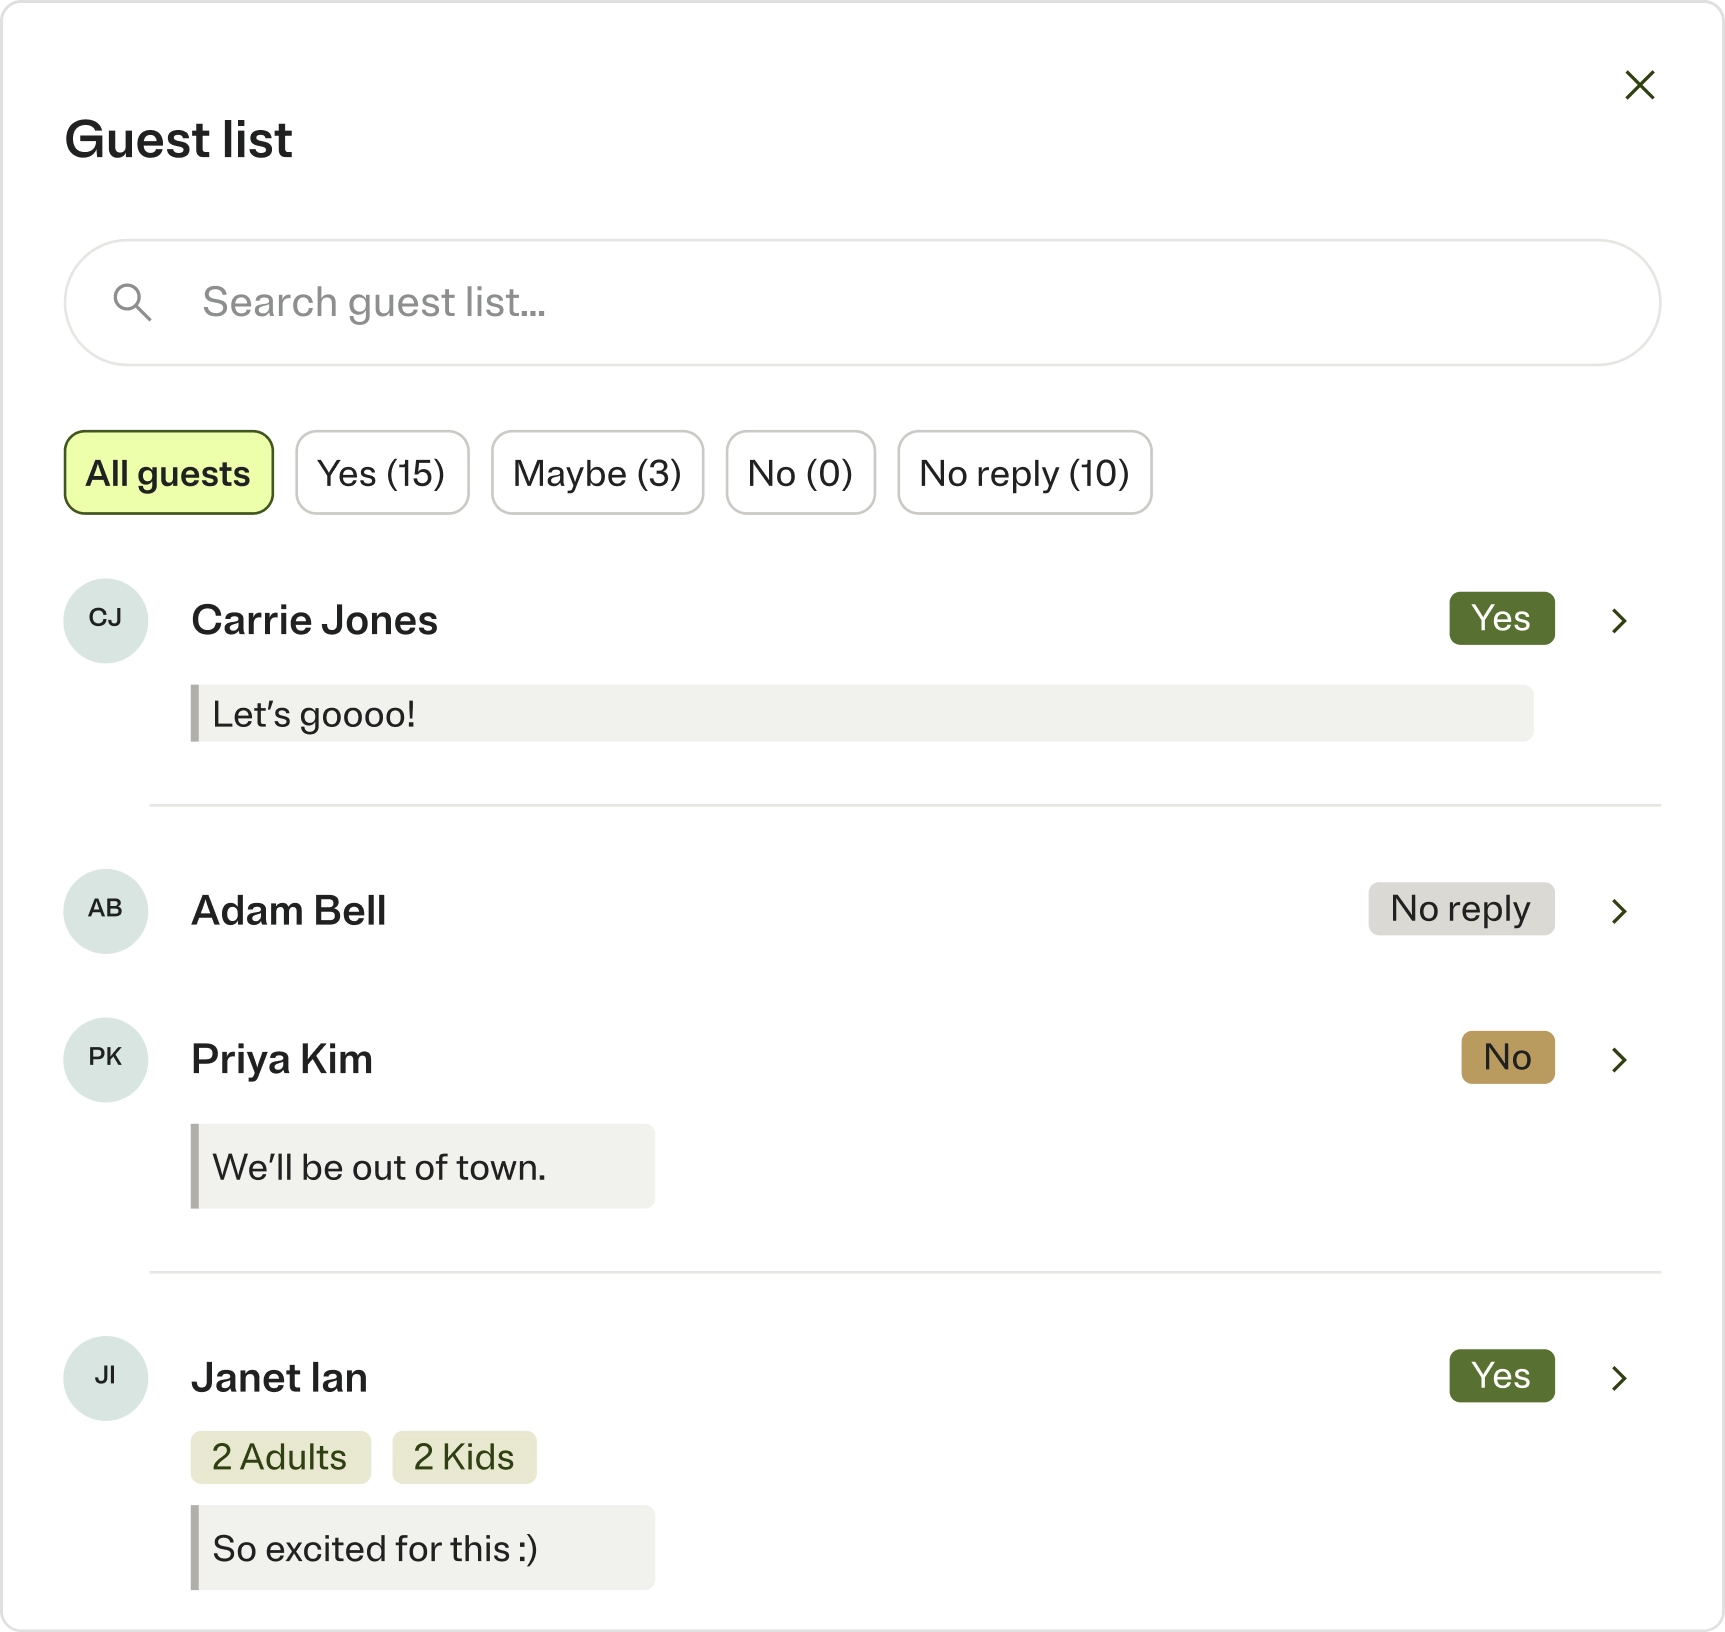The width and height of the screenshot is (1725, 1632).
Task: Click the magnifier search icon
Action: pyautogui.click(x=132, y=302)
